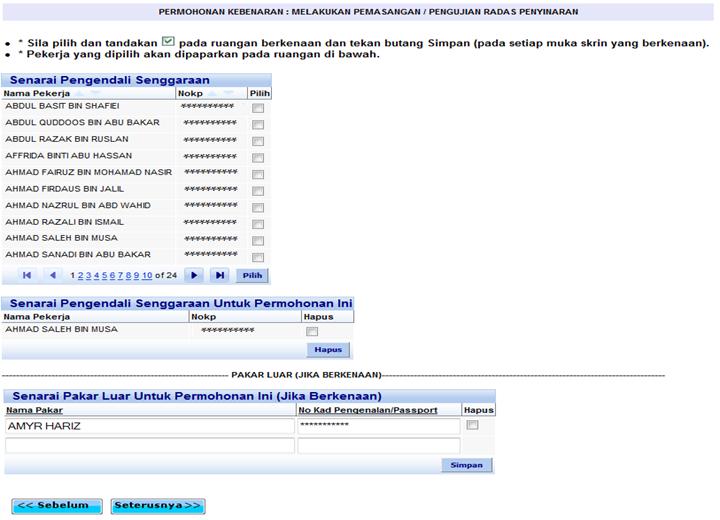Open page 10 of the worker list
This screenshot has height=520, width=720.
[147, 275]
